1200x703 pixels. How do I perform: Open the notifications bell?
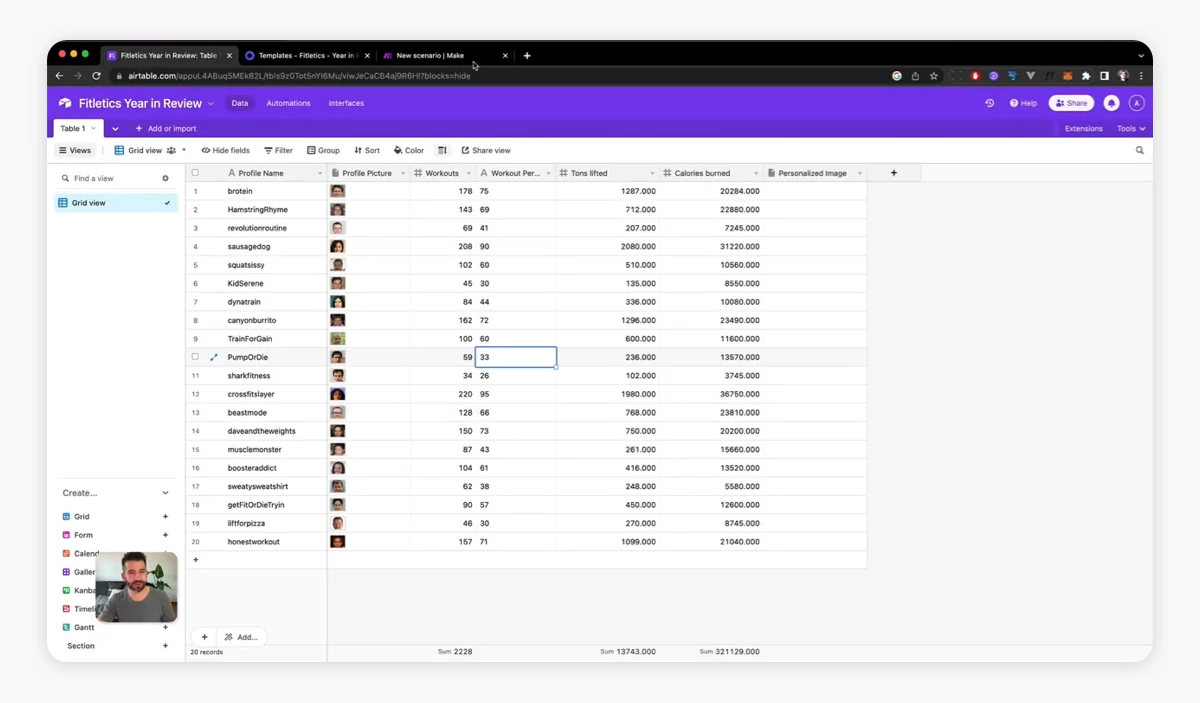coord(1111,103)
